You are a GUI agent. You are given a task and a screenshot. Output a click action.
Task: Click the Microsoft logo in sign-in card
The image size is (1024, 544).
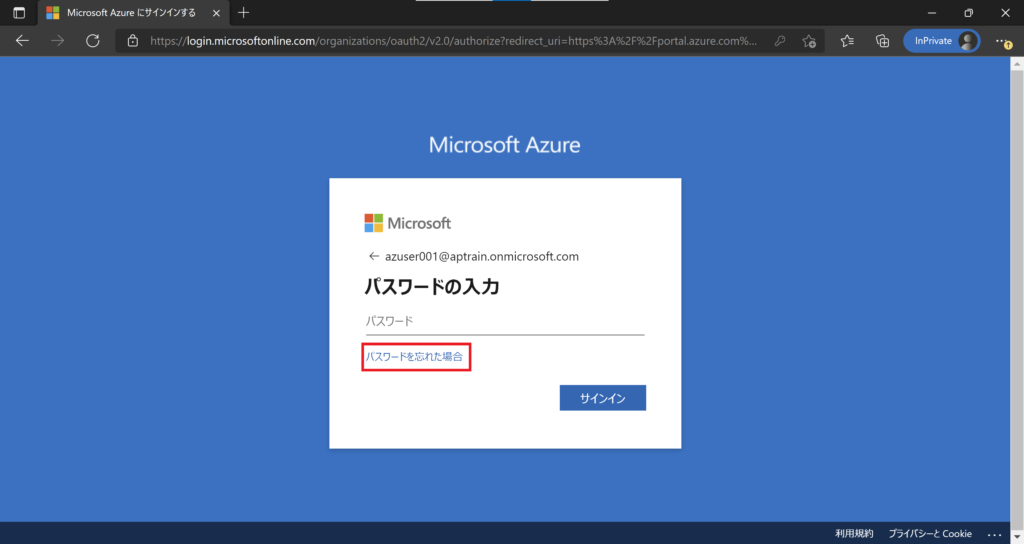pyautogui.click(x=408, y=223)
